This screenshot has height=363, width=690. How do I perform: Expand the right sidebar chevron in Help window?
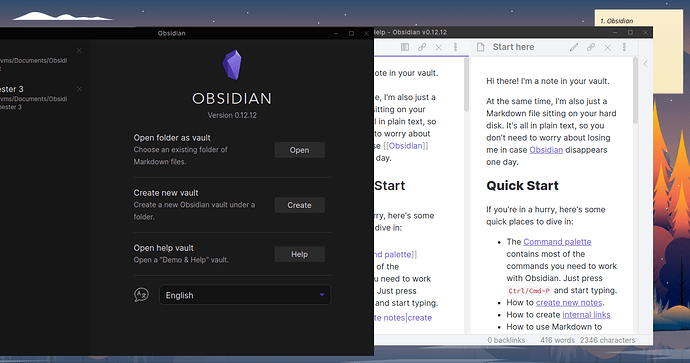tap(646, 64)
